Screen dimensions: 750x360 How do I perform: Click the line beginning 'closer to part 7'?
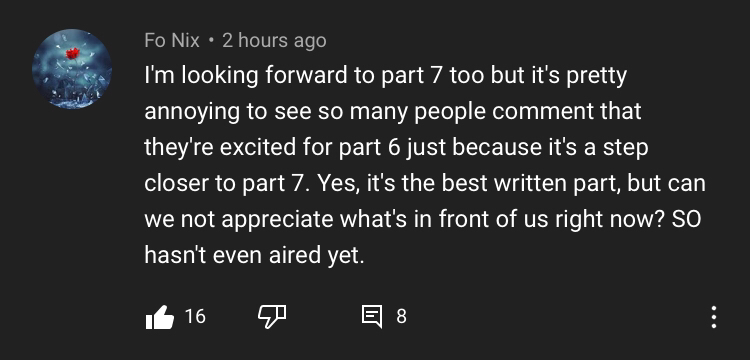coord(425,183)
